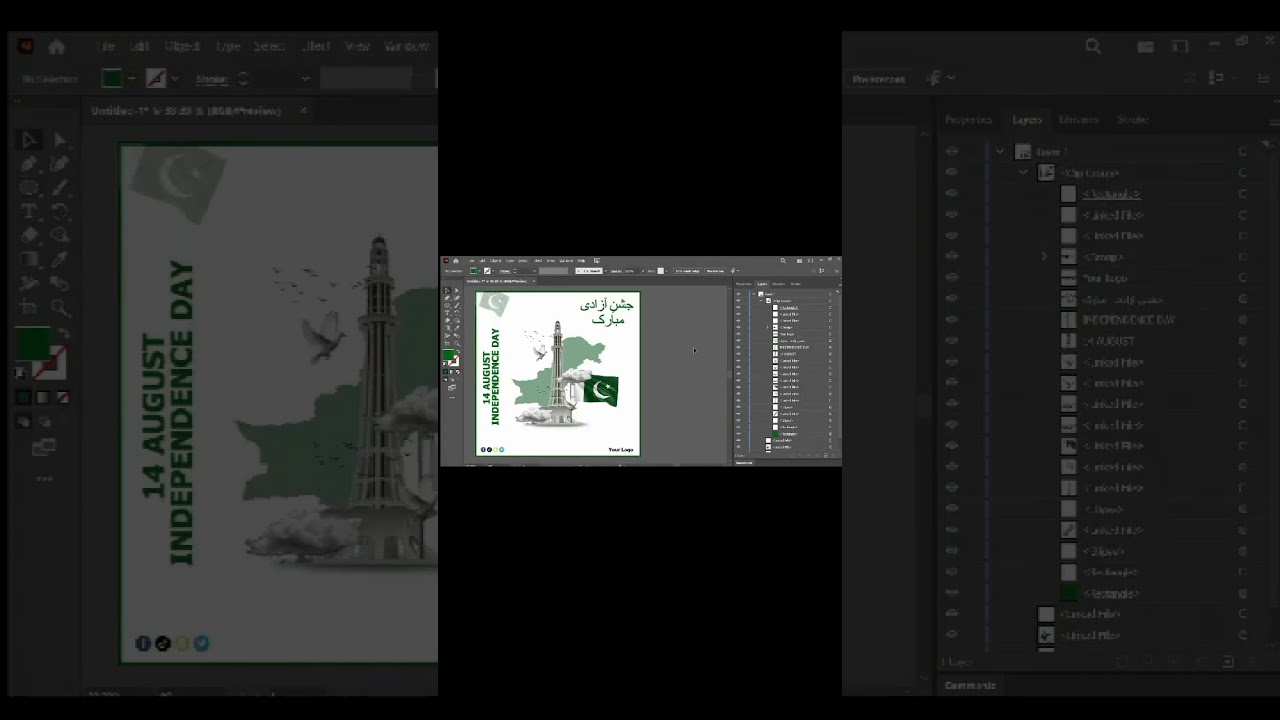Screen dimensions: 1280x720
Task: Toggle visibility of the Clip Group
Action: tap(951, 173)
